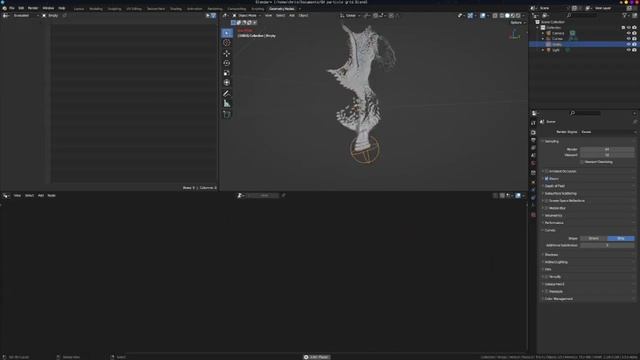Open the Render Engine dropdown
The width and height of the screenshot is (640, 360).
point(607,132)
